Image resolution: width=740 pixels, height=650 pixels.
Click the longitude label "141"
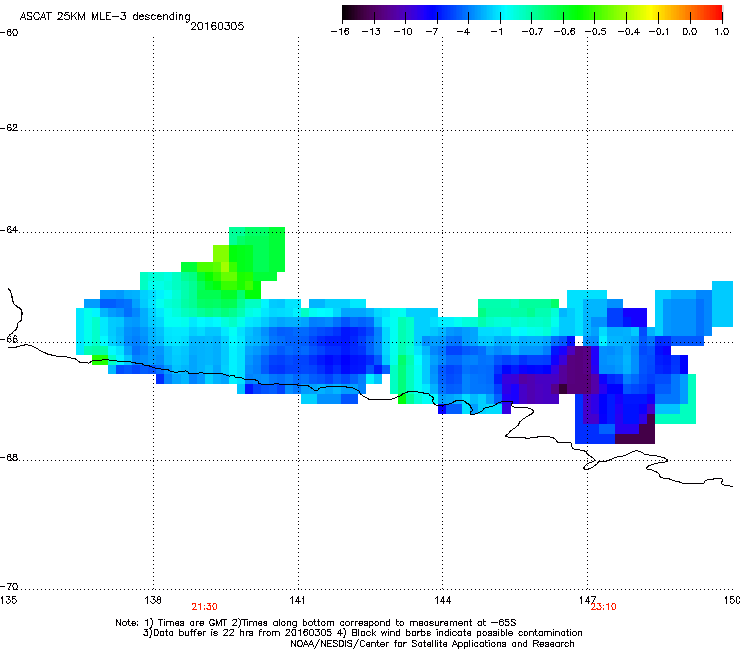(x=298, y=600)
